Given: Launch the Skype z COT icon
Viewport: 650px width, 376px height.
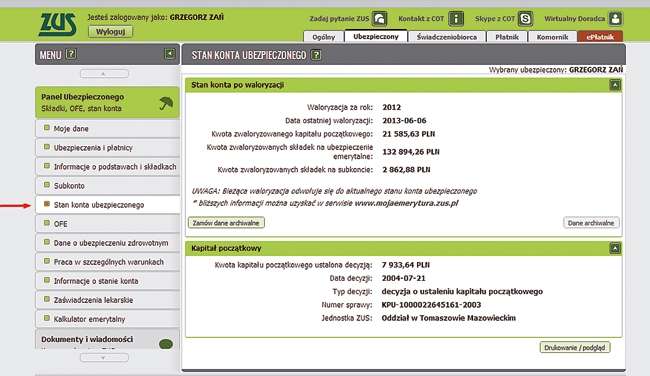Looking at the screenshot, I should [x=525, y=19].
